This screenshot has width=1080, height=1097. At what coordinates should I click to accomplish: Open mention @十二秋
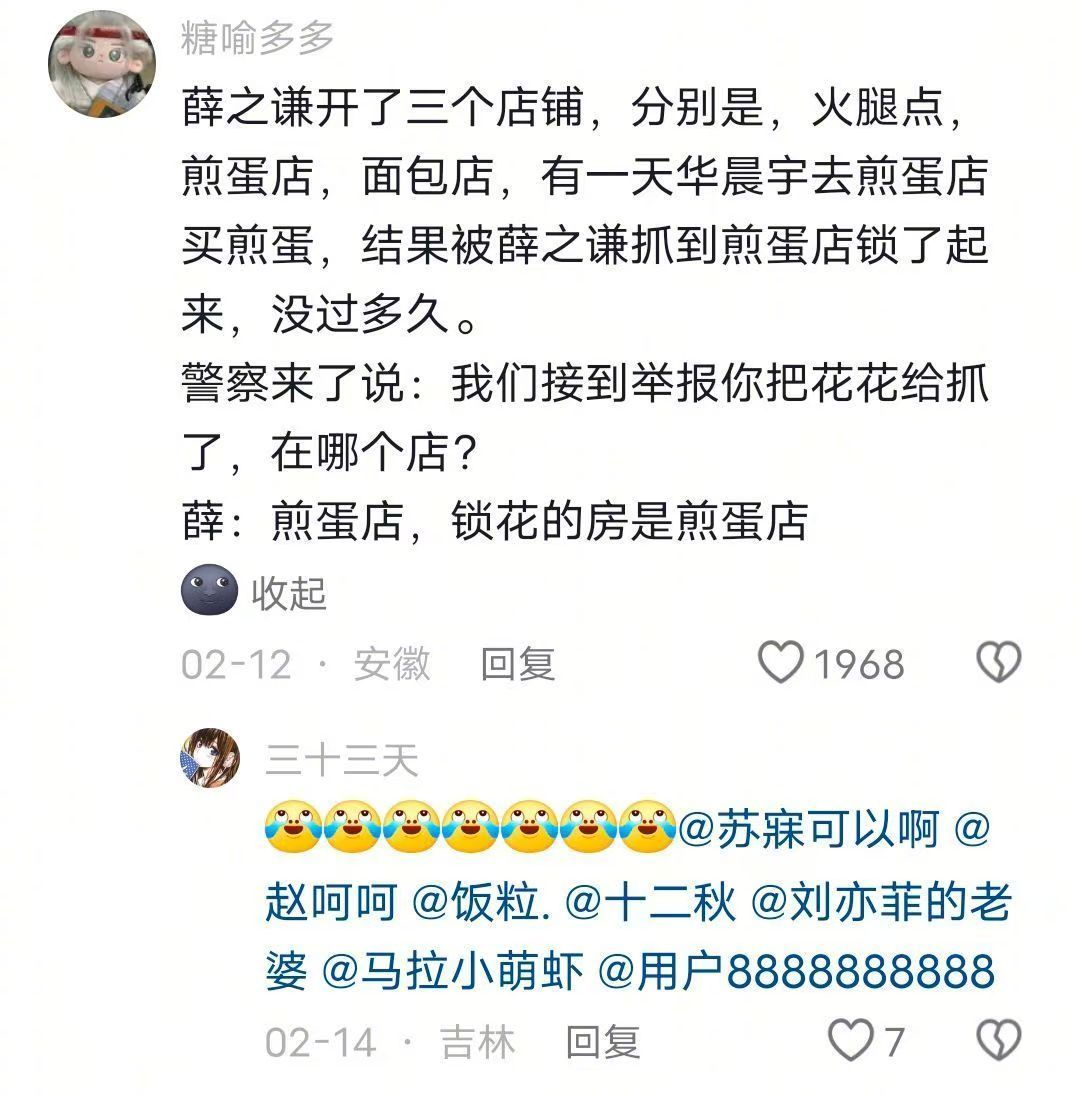click(x=651, y=902)
